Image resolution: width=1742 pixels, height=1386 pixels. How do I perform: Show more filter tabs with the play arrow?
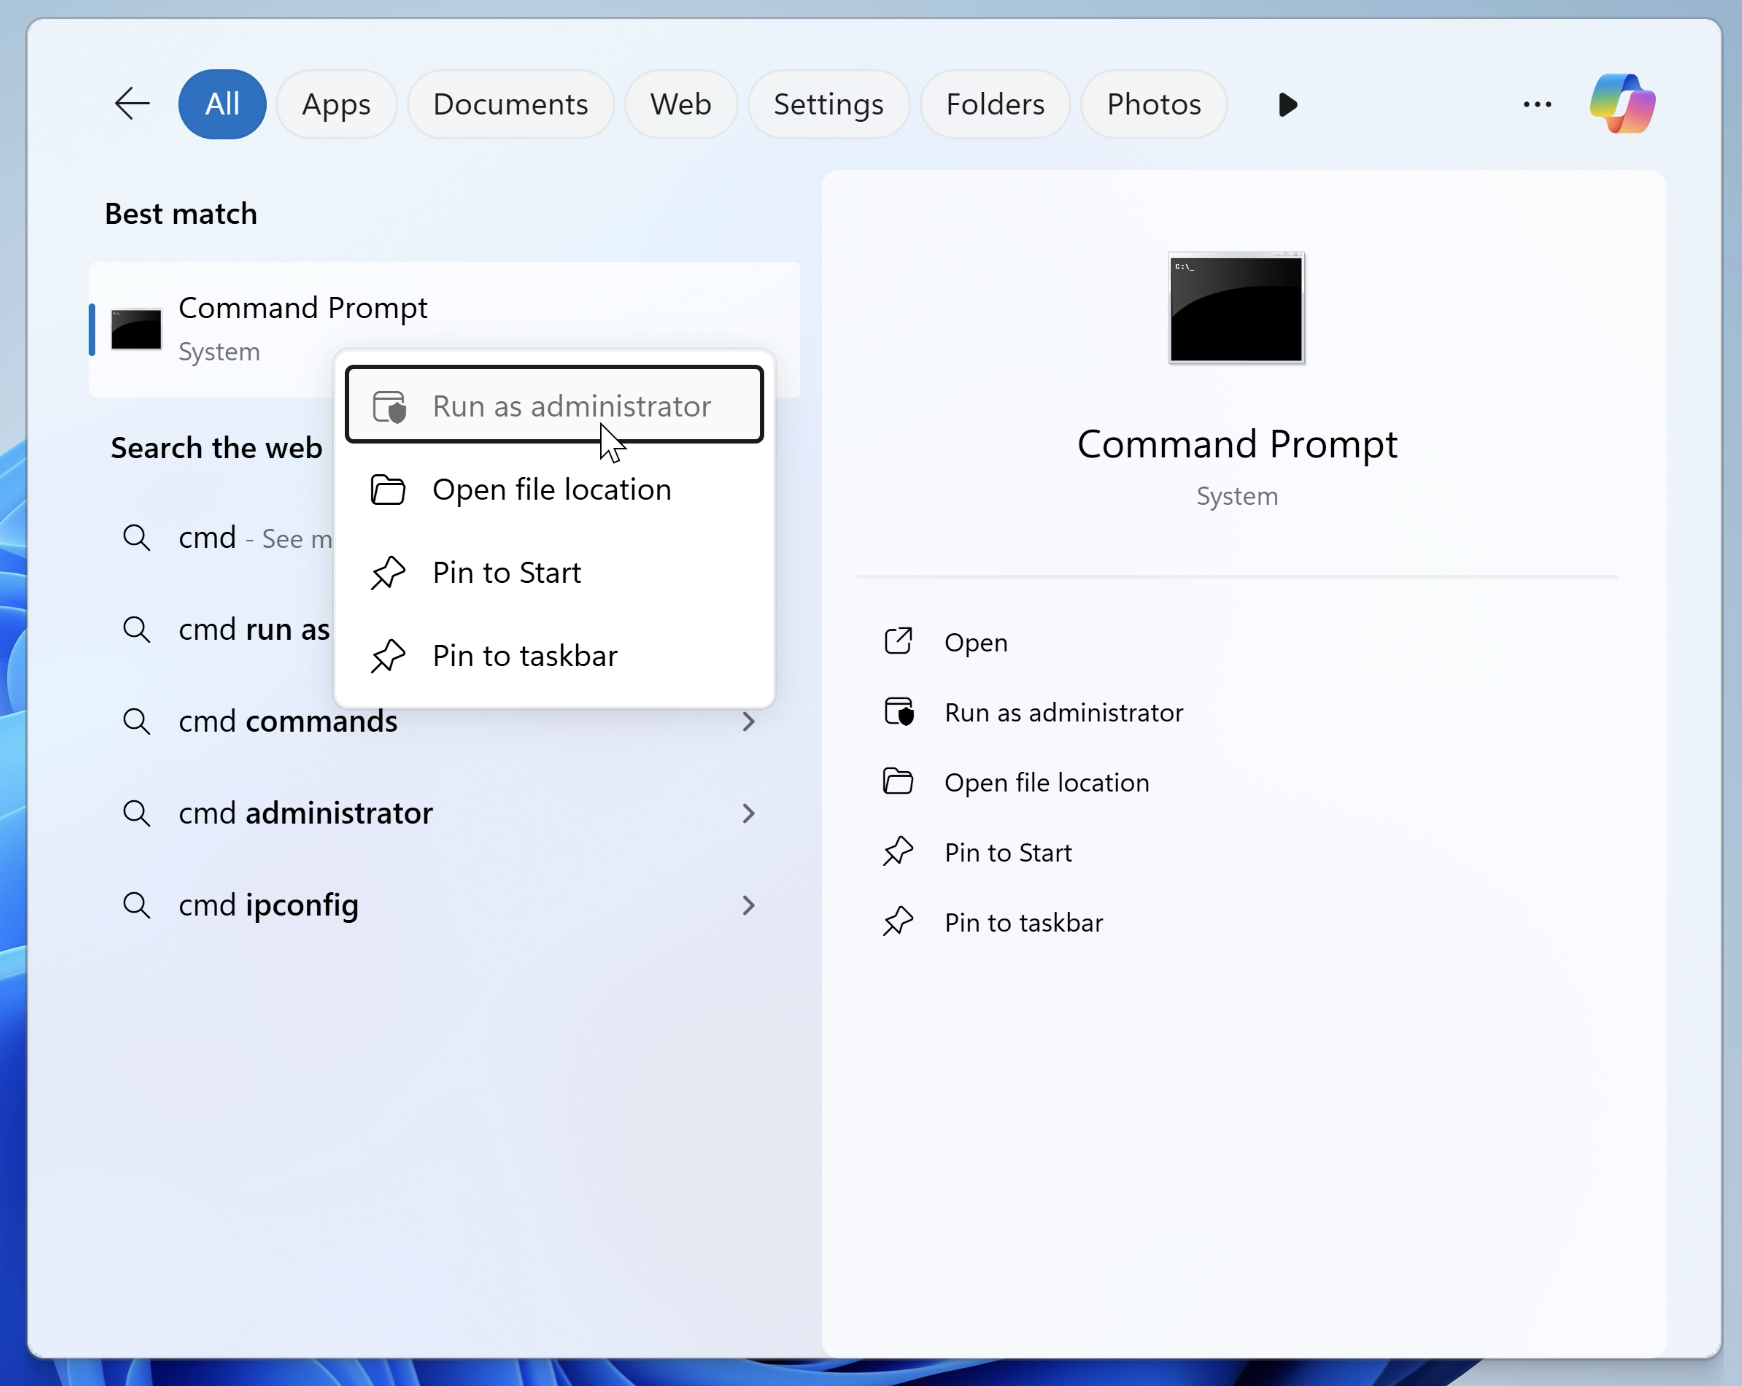pyautogui.click(x=1287, y=104)
